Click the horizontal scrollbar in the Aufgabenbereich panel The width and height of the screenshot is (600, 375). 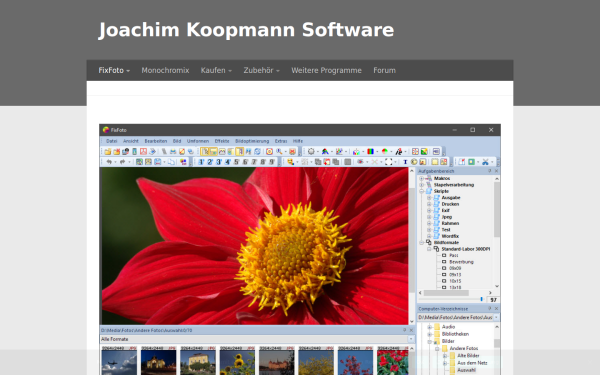pyautogui.click(x=446, y=293)
